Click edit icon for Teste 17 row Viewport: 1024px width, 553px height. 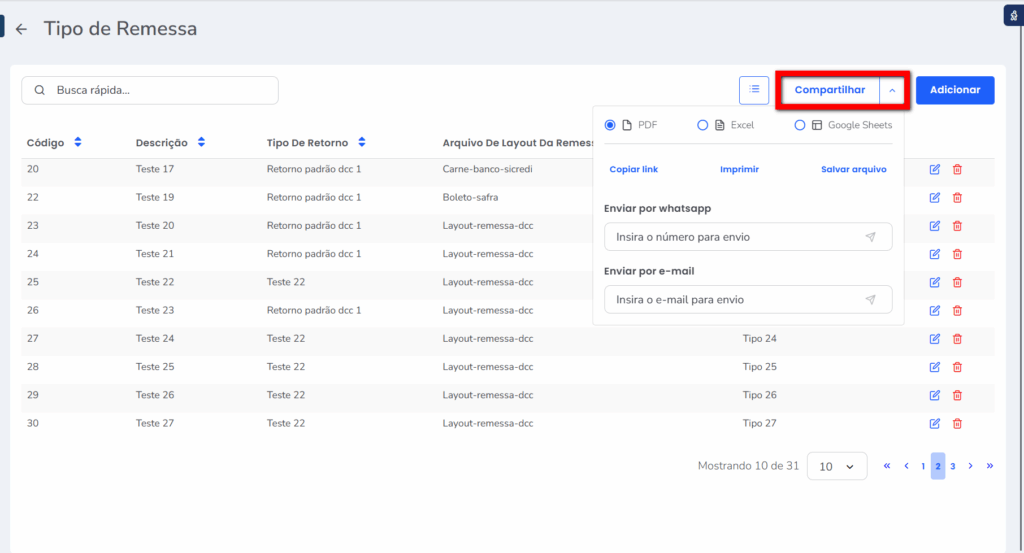click(x=935, y=170)
